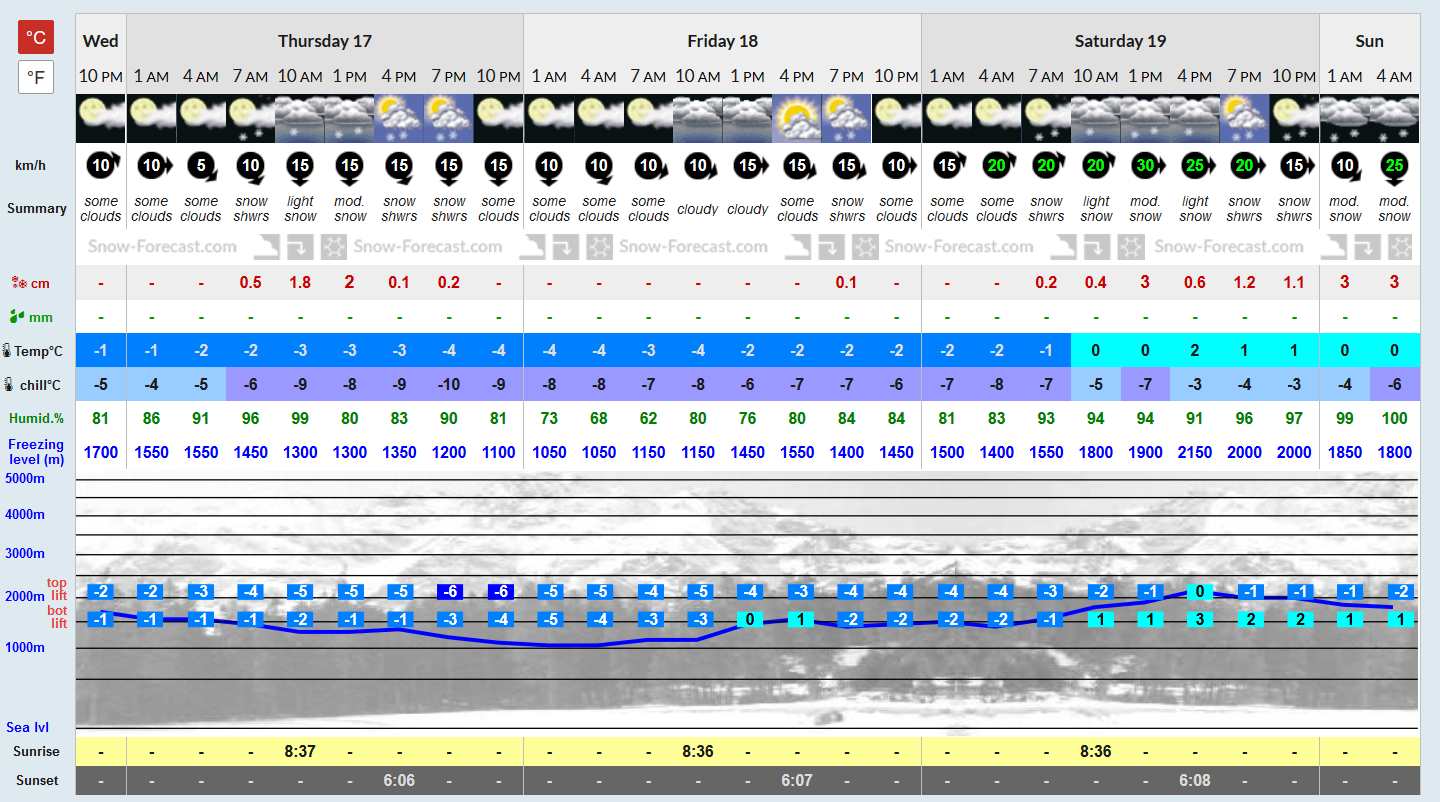Click the thermometer icon beside Temp°C label
Image resolution: width=1440 pixels, height=802 pixels.
(8, 351)
